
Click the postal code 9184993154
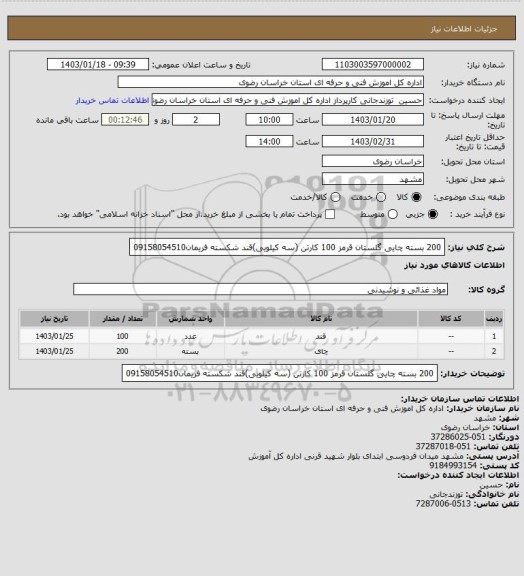coord(453,465)
